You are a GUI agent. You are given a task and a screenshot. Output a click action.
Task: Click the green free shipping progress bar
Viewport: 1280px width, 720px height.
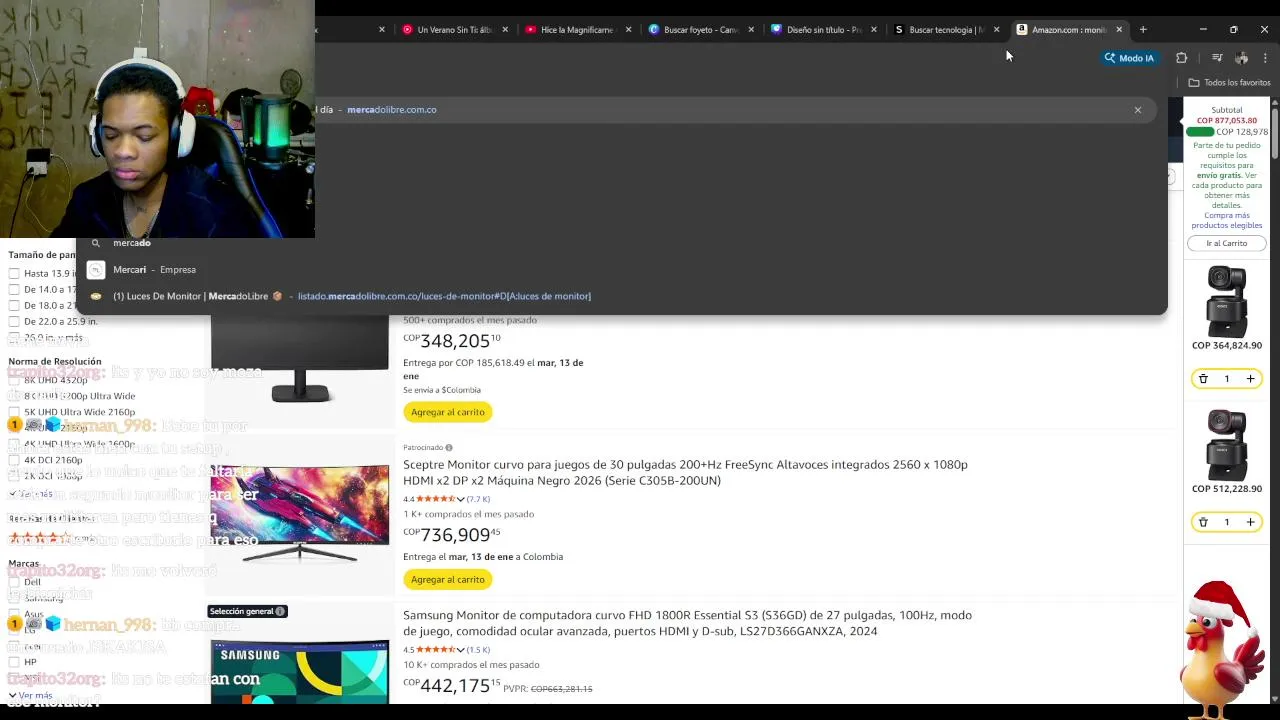[x=1199, y=132]
